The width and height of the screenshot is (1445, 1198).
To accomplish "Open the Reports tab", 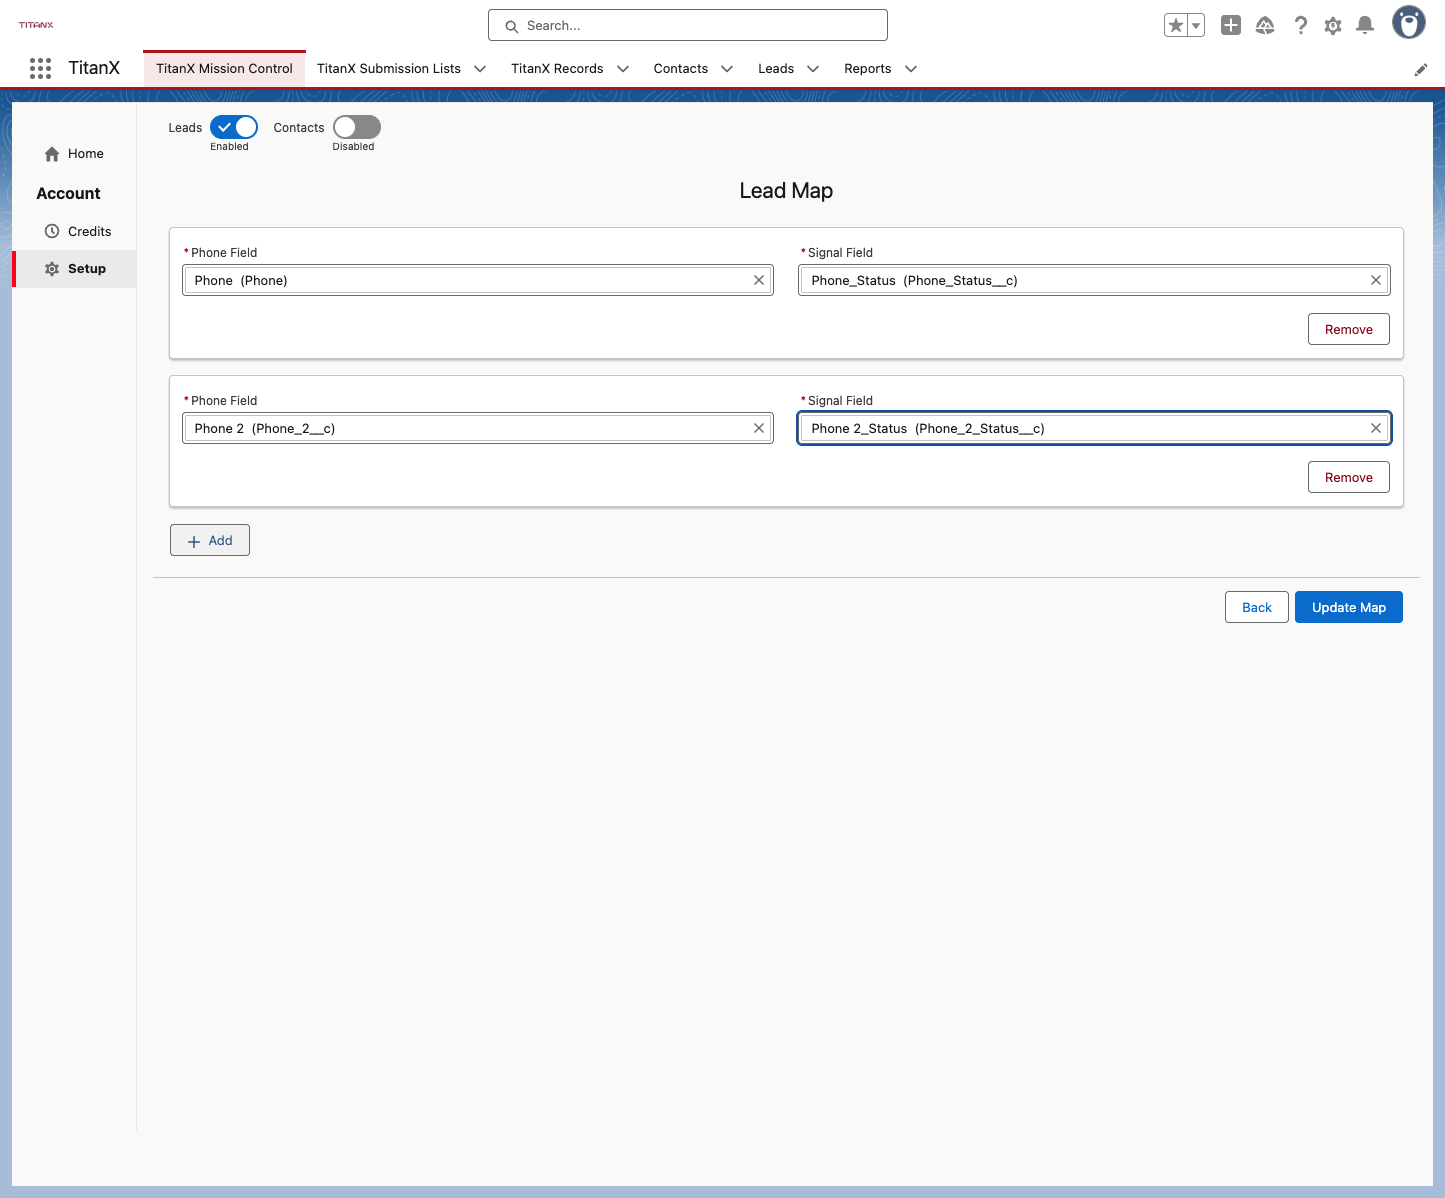I will 867,69.
